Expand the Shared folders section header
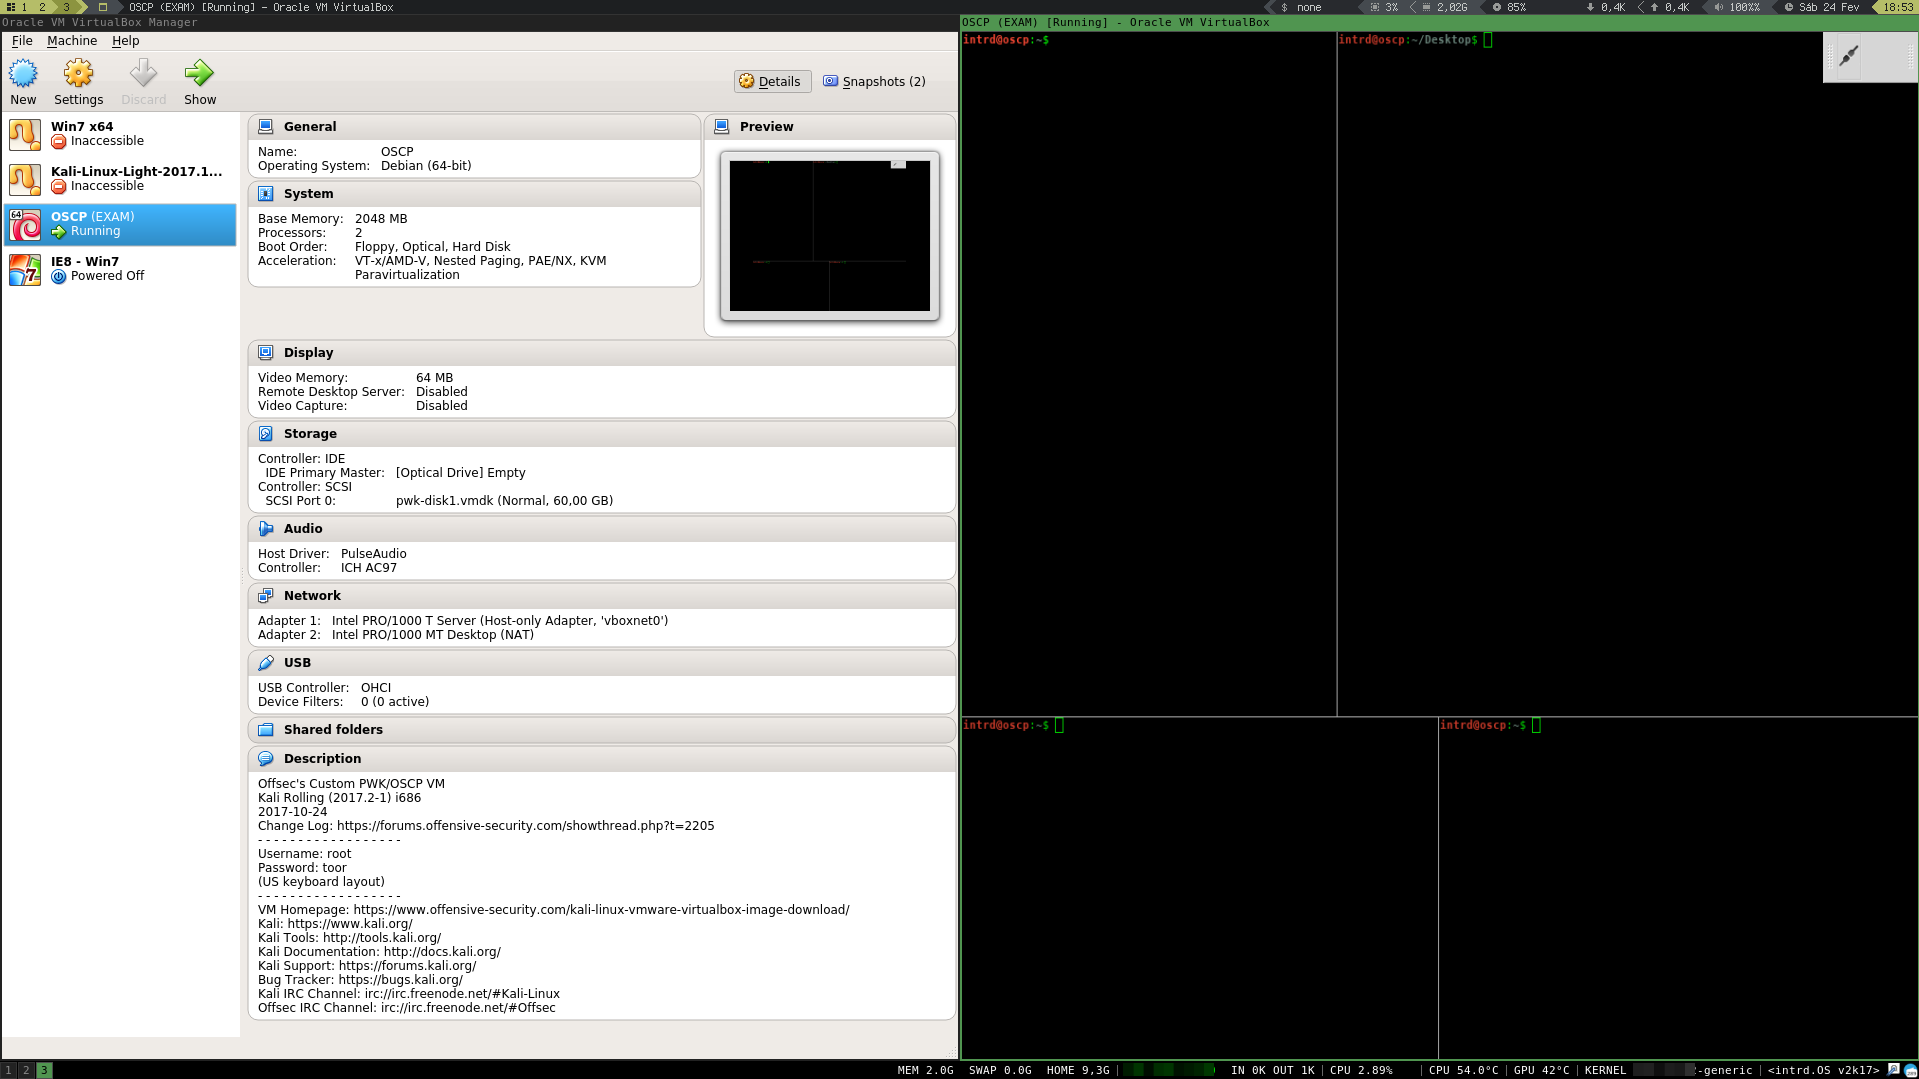Image resolution: width=1919 pixels, height=1079 pixels. point(602,730)
